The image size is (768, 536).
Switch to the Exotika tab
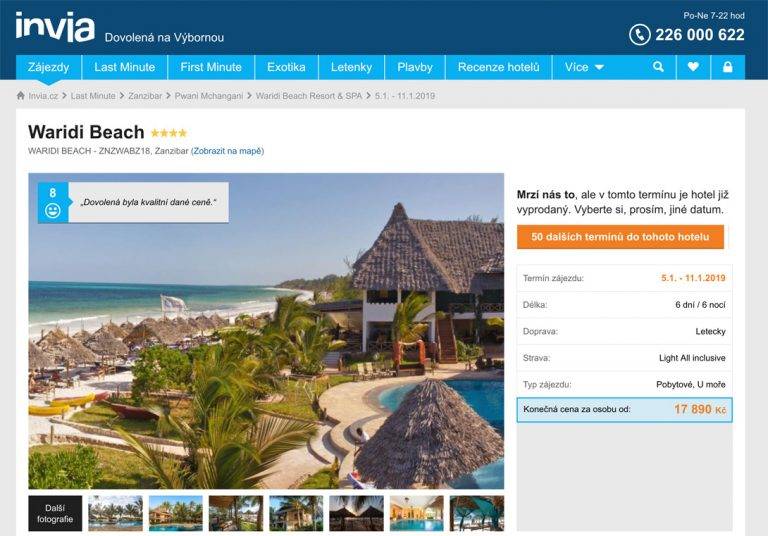pyautogui.click(x=286, y=67)
